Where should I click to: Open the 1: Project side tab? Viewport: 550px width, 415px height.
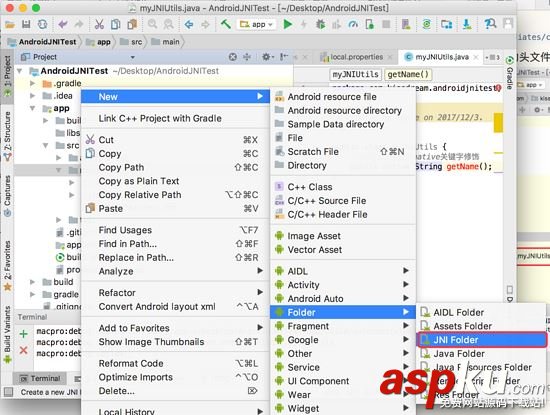[7, 76]
